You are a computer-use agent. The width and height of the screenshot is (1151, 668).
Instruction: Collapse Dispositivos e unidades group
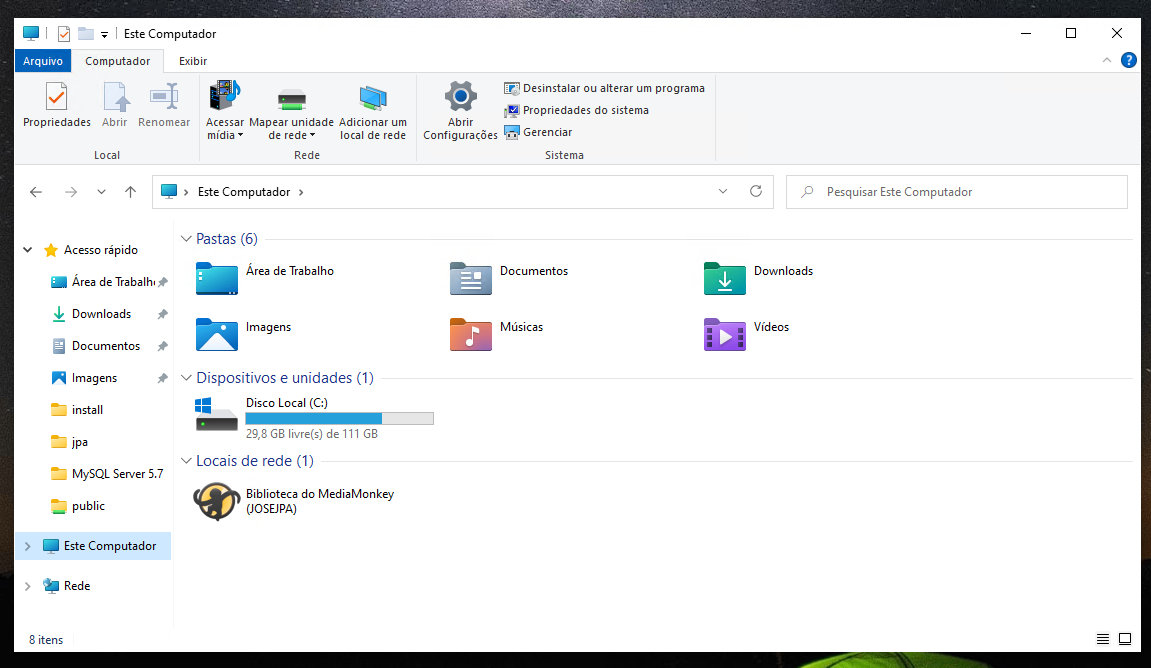point(186,378)
